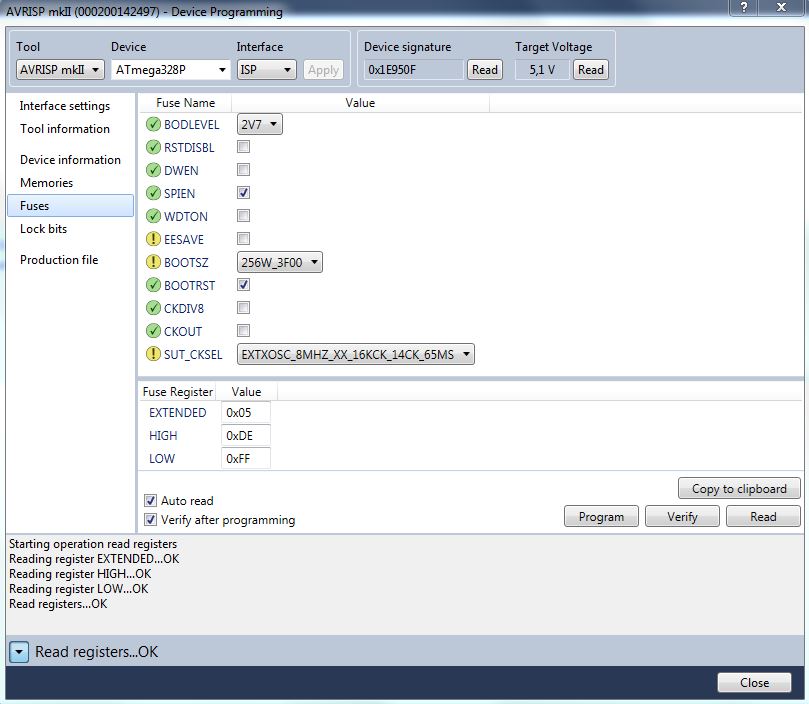
Task: Click the Program button
Action: pos(601,516)
